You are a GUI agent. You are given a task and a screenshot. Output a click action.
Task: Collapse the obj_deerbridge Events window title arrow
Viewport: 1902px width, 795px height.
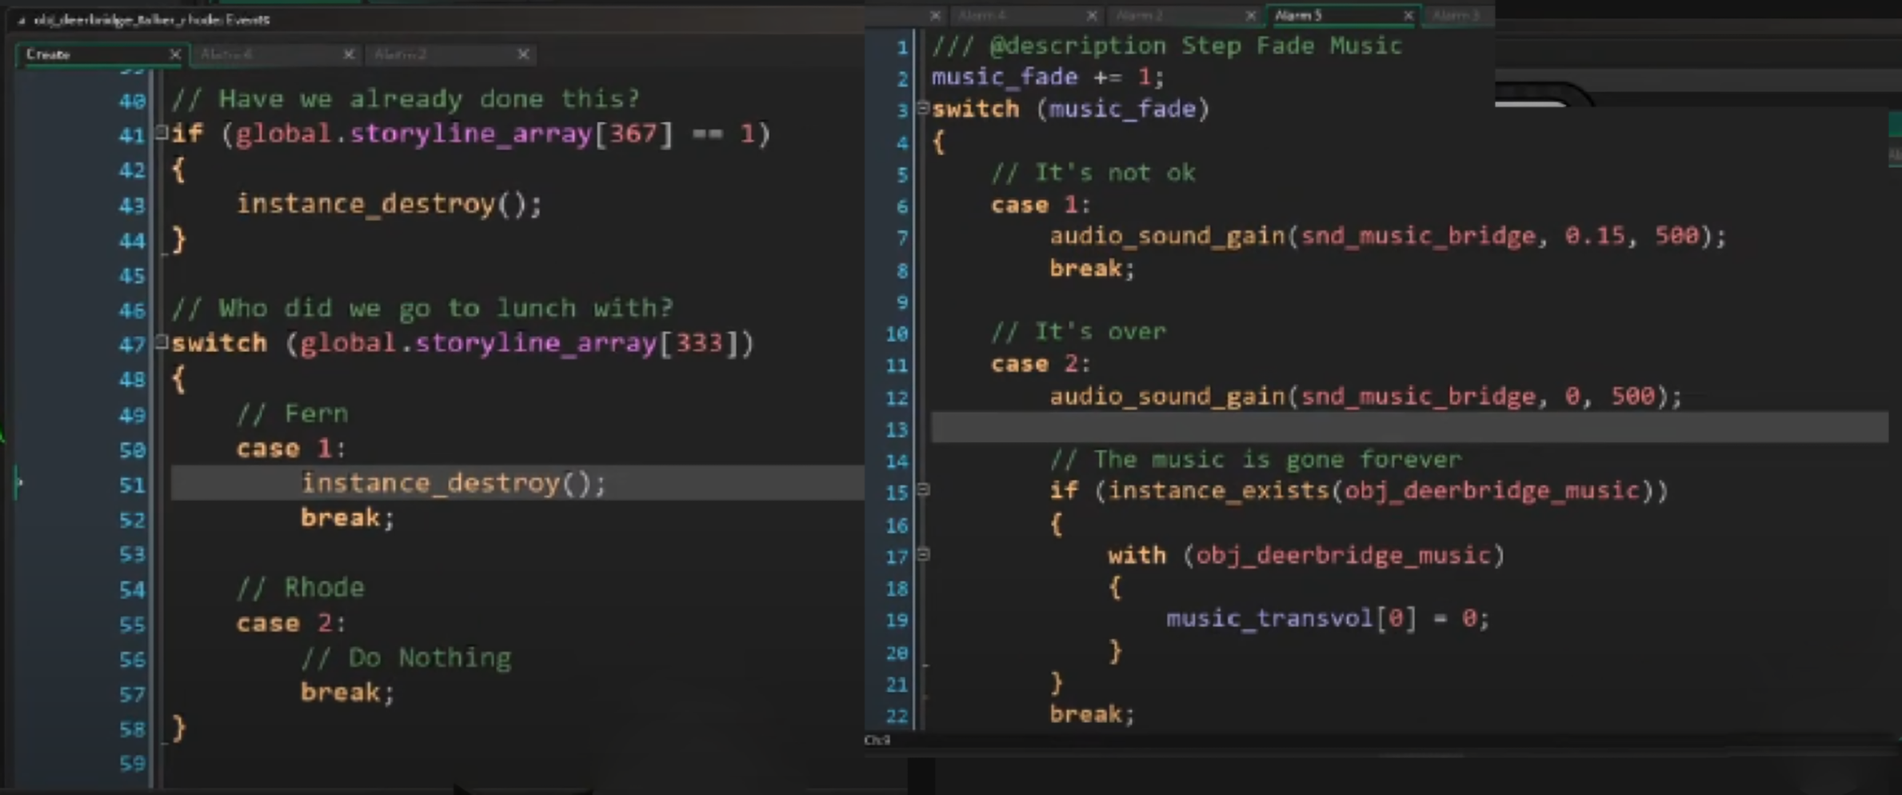21,20
